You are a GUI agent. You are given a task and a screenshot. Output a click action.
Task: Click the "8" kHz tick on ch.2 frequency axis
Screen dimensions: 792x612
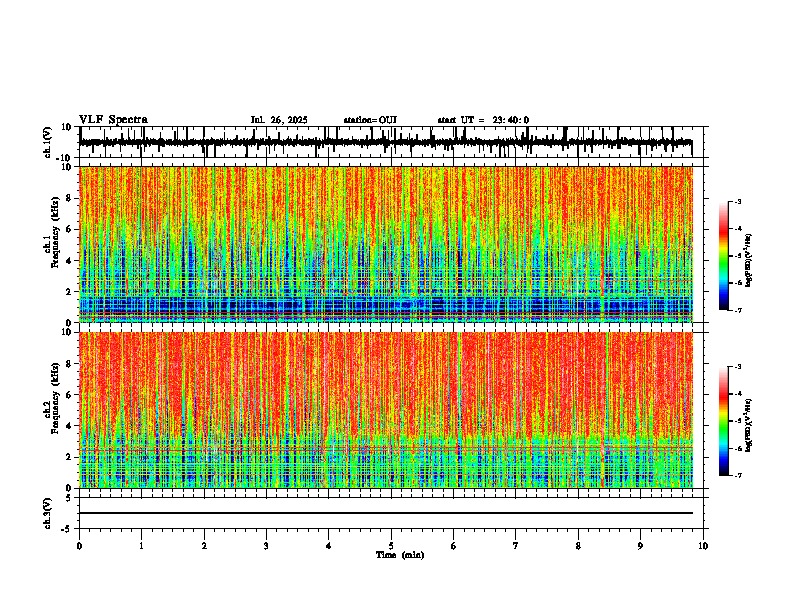[x=70, y=364]
